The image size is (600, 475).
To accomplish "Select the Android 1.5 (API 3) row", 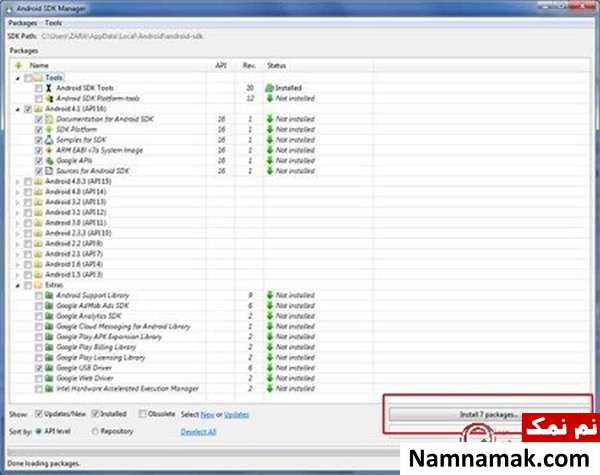I will tap(73, 274).
